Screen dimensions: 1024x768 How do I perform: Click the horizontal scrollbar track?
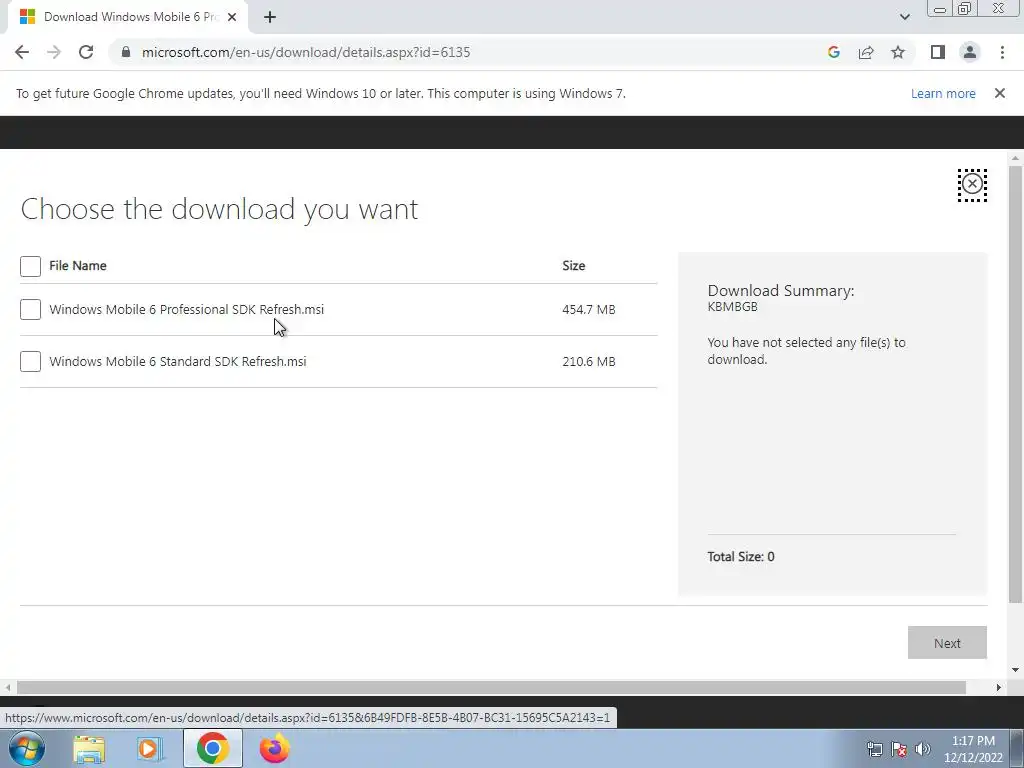pyautogui.click(x=491, y=688)
